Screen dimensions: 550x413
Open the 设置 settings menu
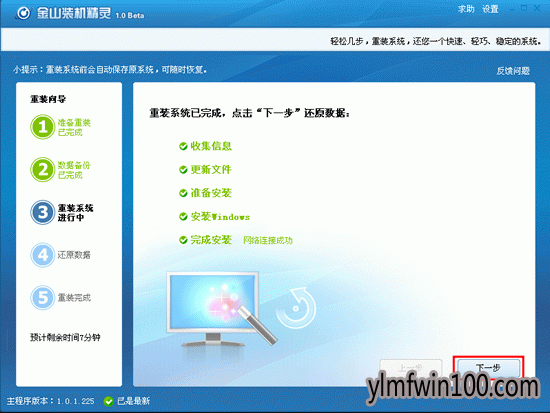(490, 9)
